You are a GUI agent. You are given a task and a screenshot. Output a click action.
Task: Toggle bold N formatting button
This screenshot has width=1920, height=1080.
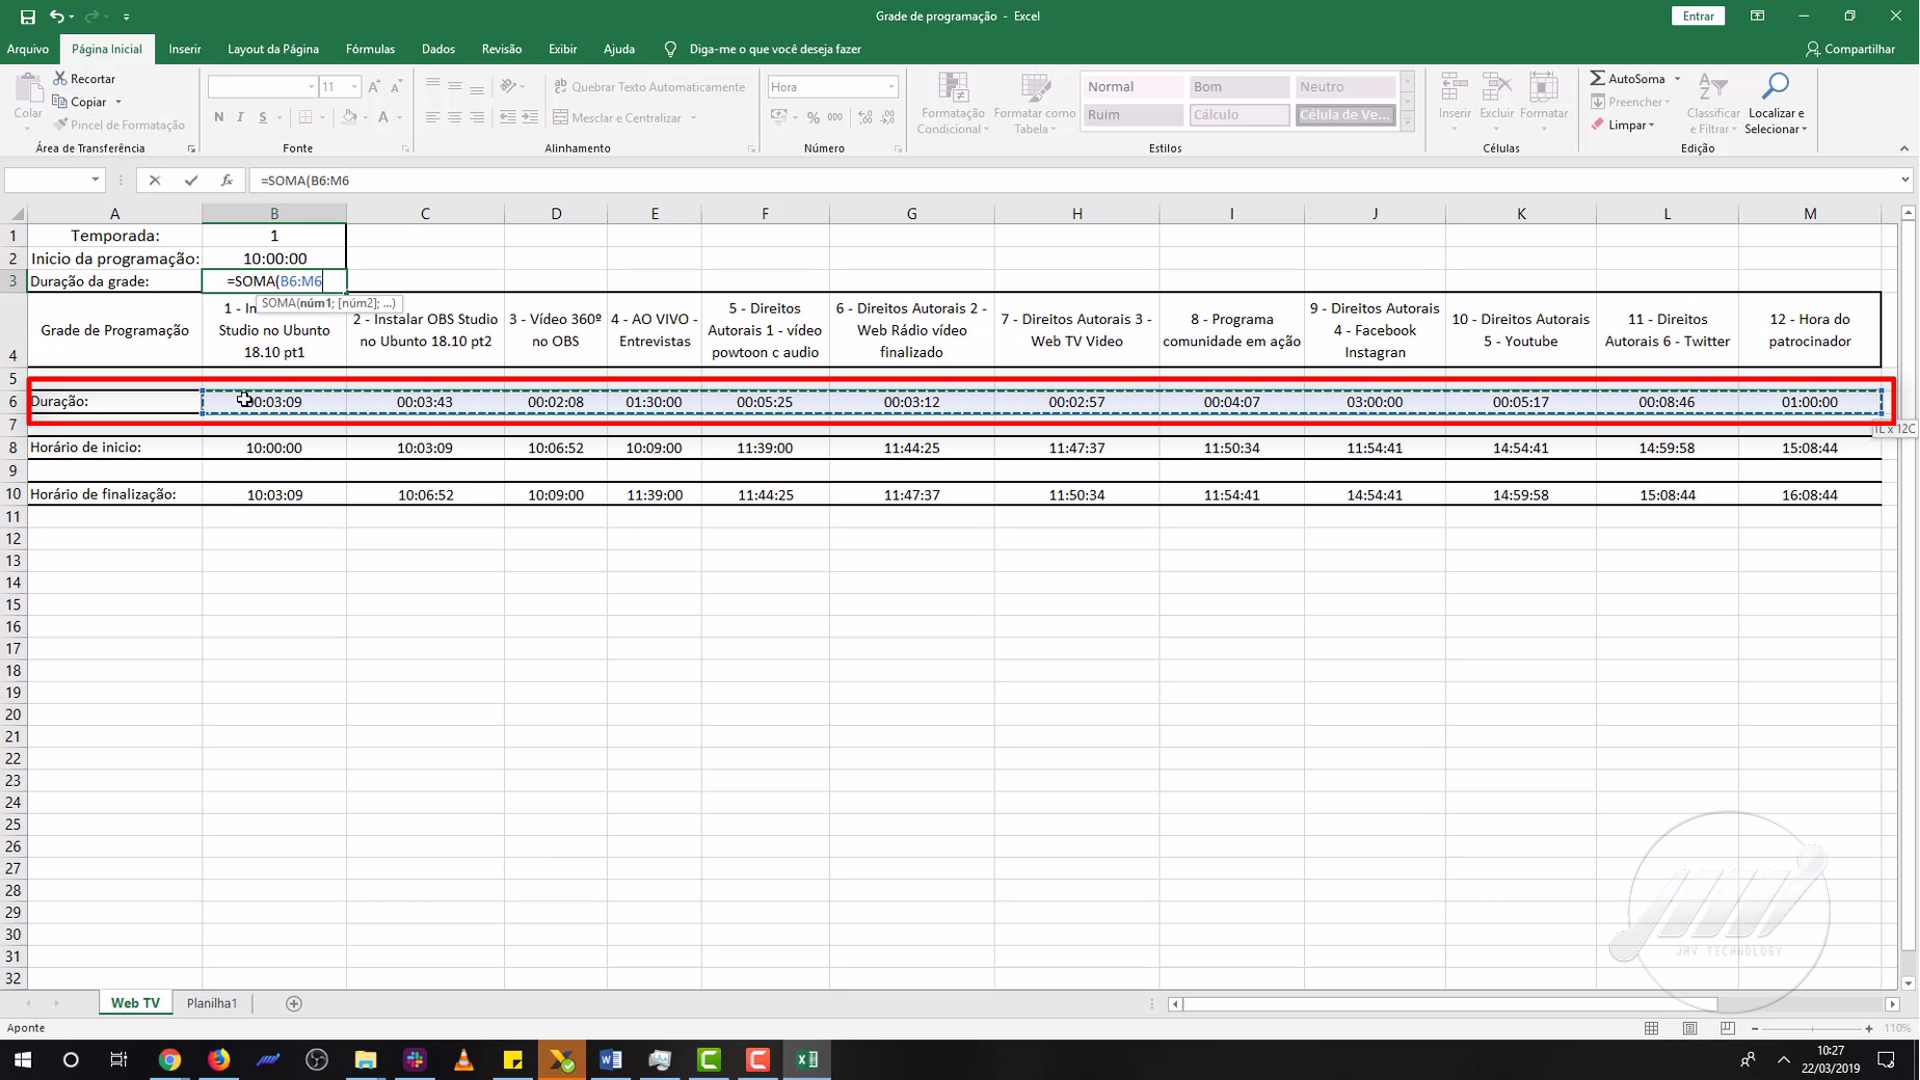coord(219,117)
